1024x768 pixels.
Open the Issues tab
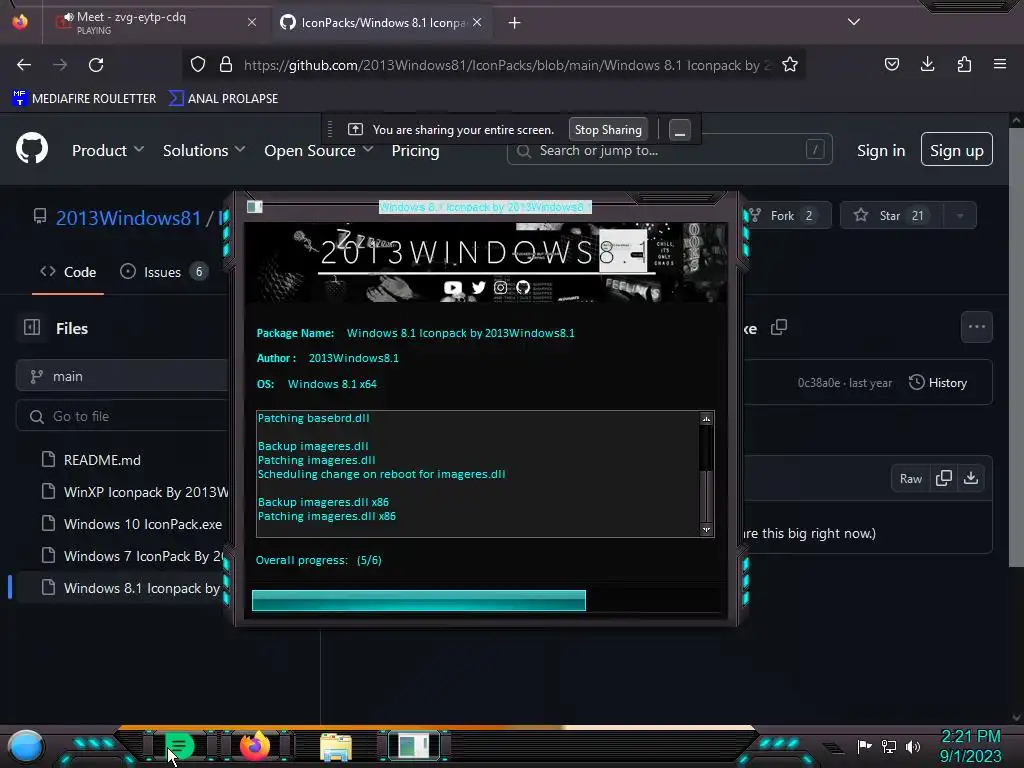[164, 272]
